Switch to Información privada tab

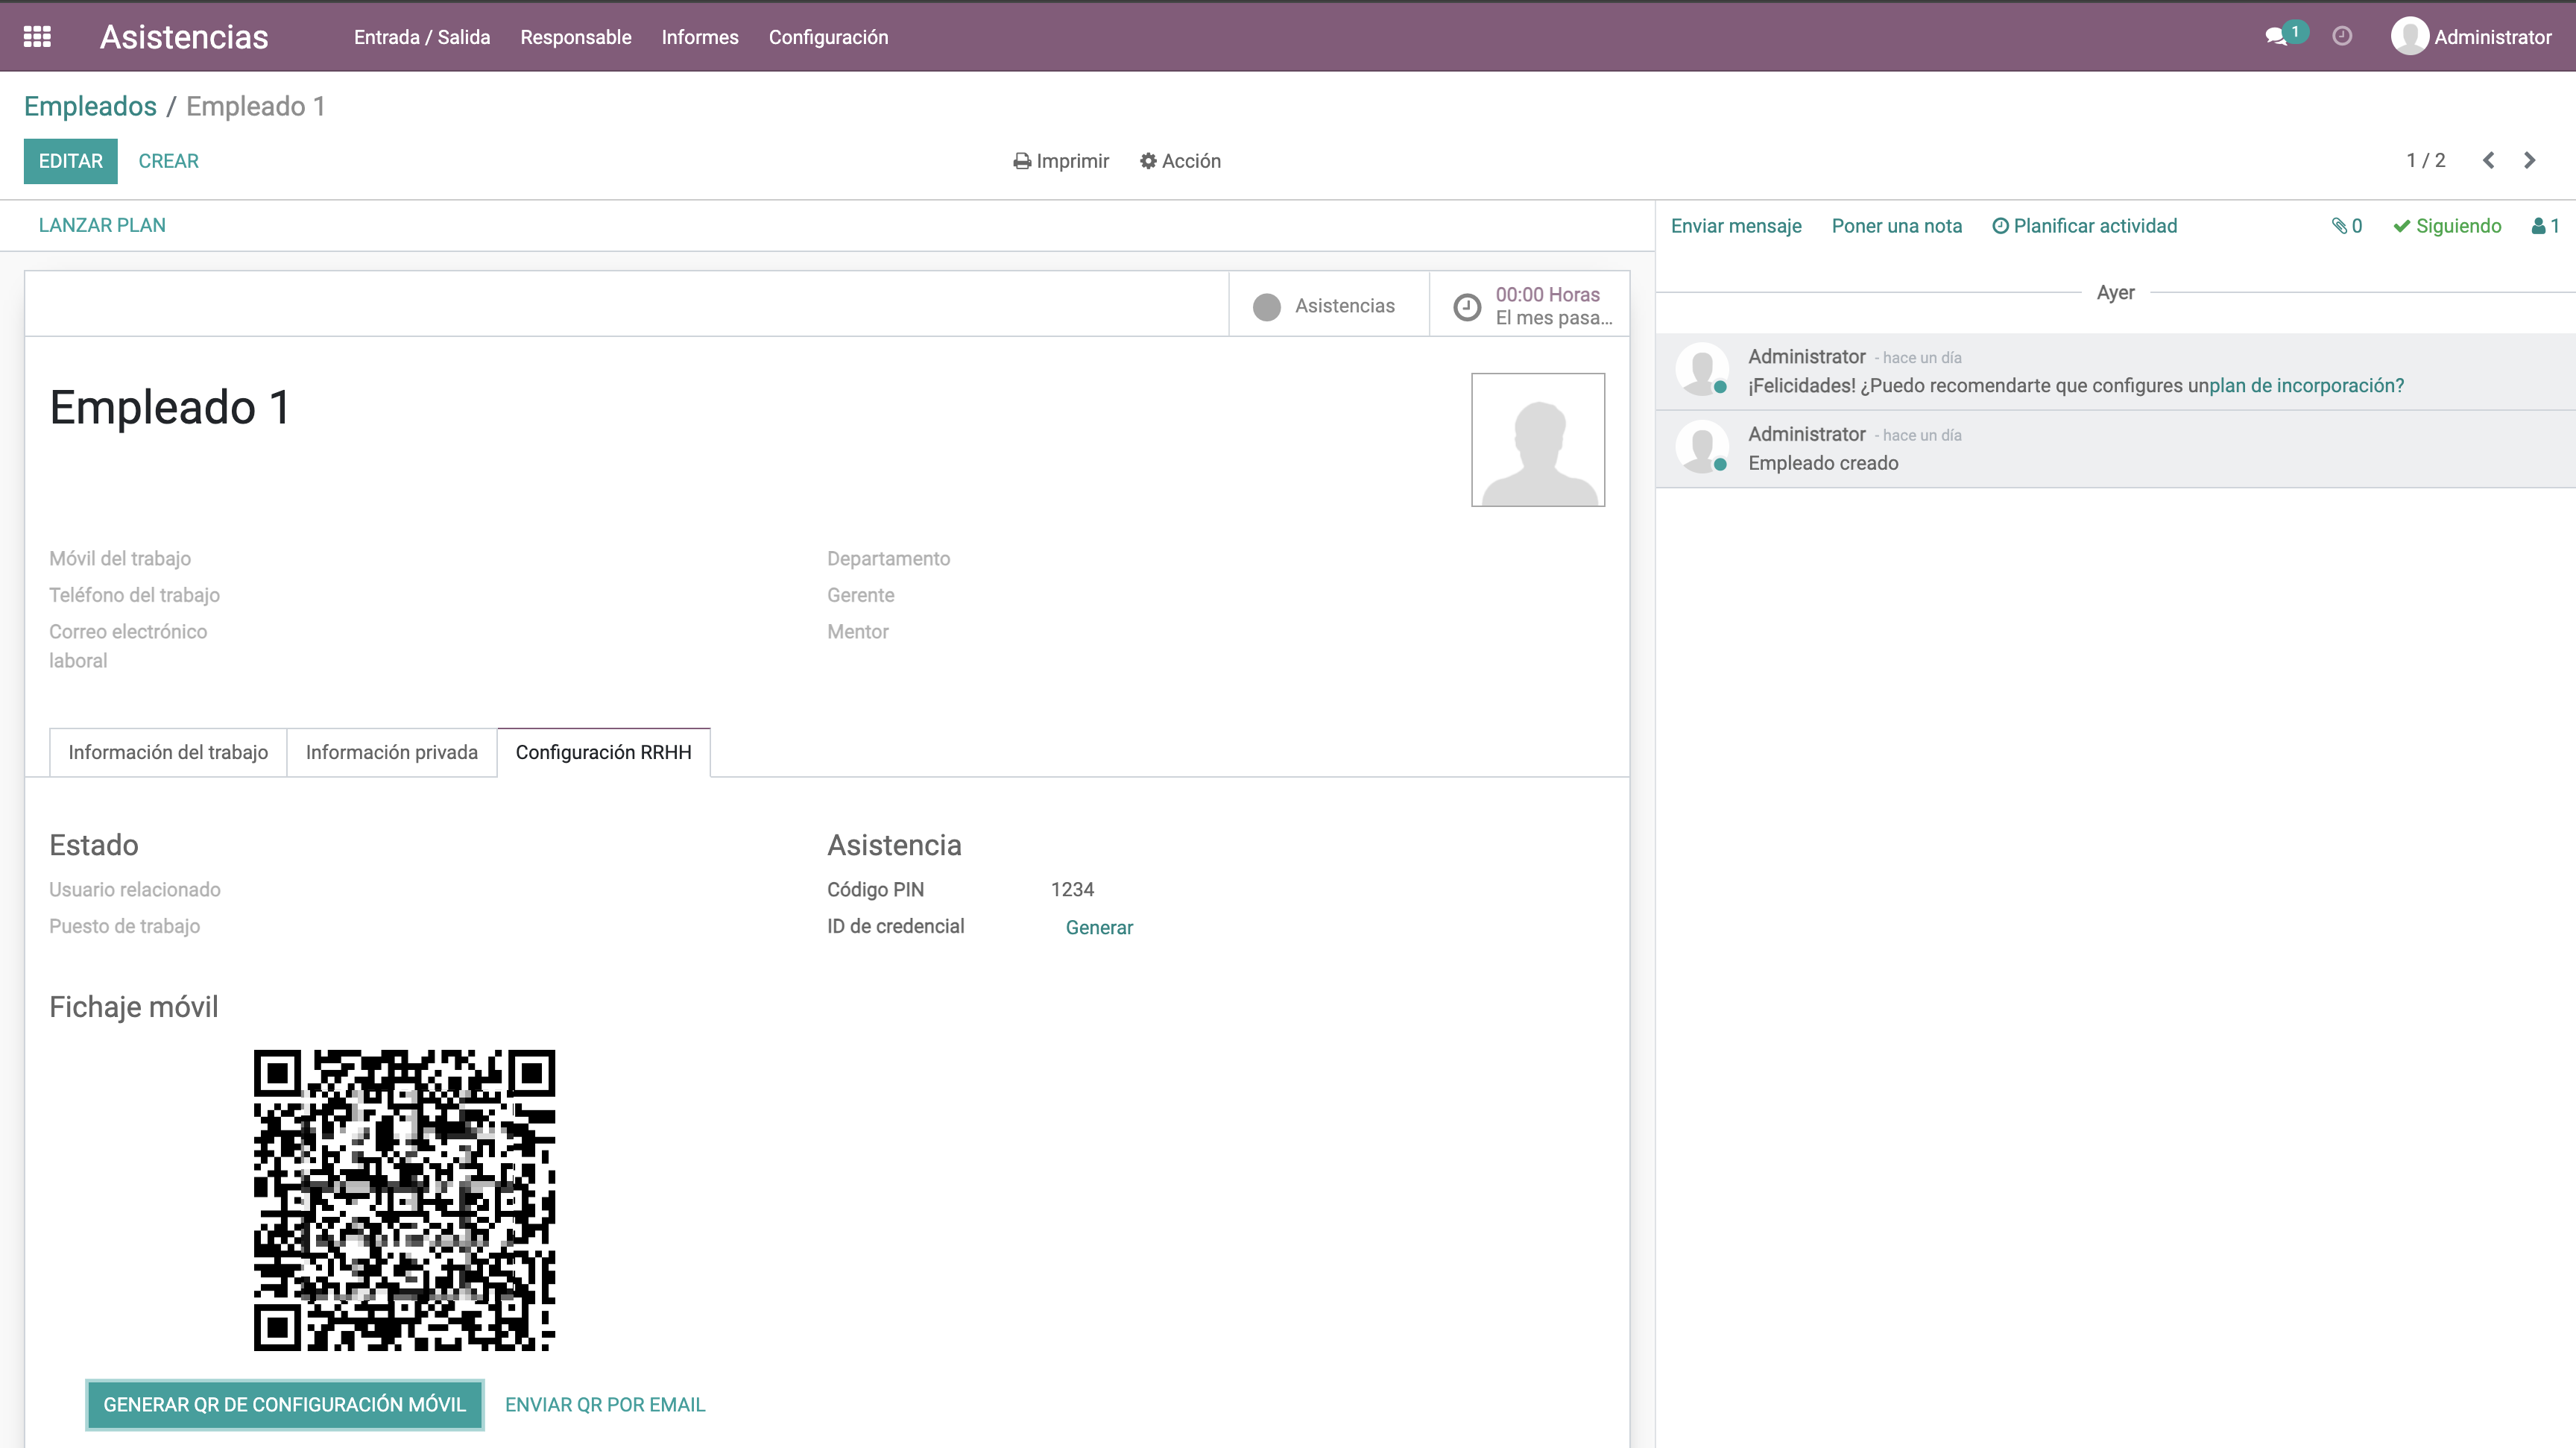click(392, 752)
